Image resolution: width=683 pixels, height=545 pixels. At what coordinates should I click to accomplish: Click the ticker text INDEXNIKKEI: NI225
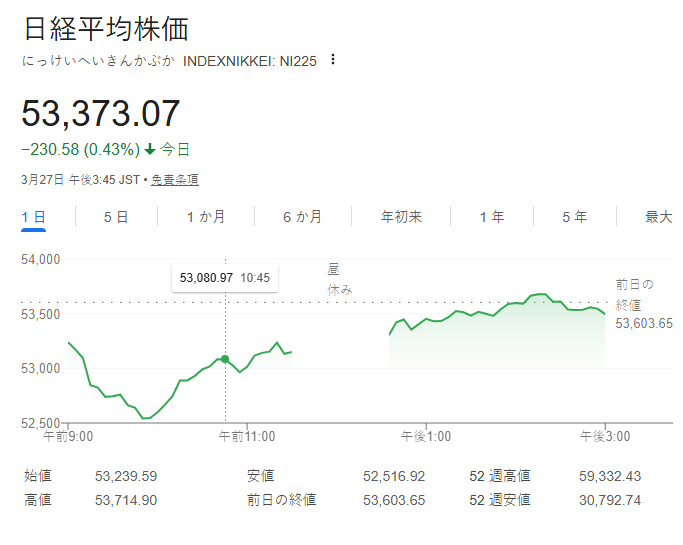250,61
